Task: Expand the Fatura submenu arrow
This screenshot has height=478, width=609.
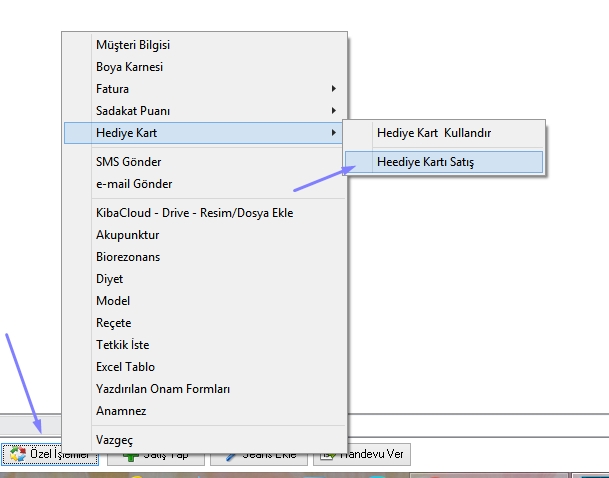Action: (x=334, y=89)
